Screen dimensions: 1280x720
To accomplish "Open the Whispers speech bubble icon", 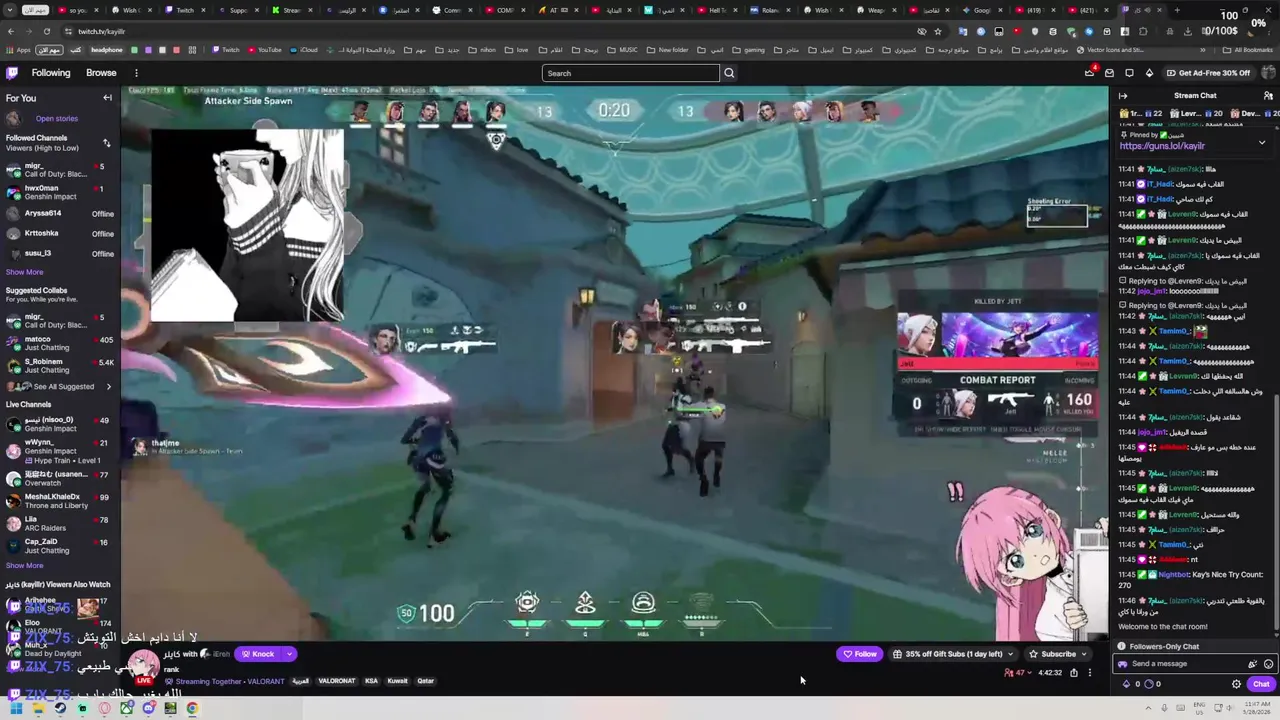I will pyautogui.click(x=1129, y=73).
